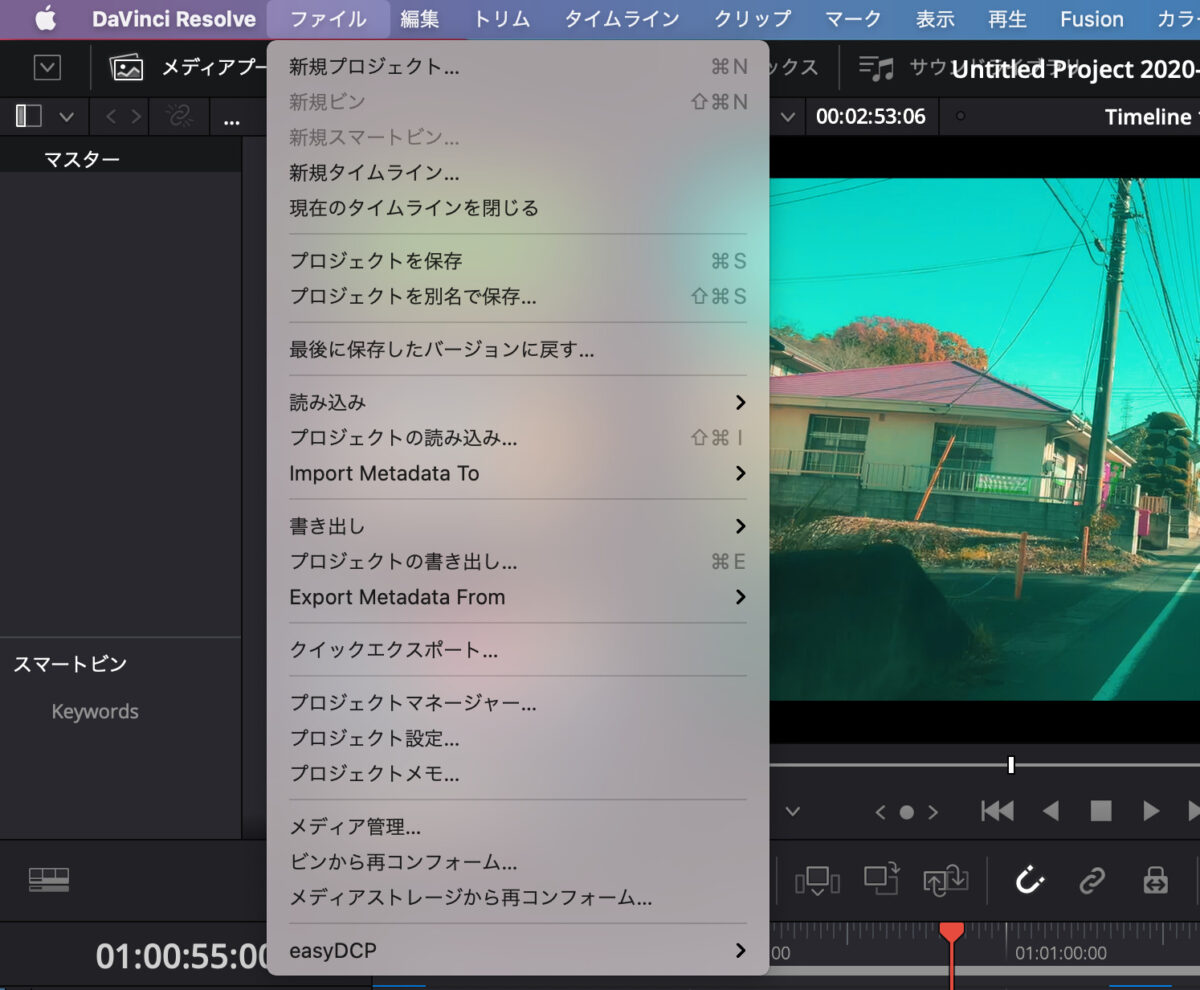This screenshot has width=1200, height=990.
Task: Select the replace clip edit icon
Action: click(945, 880)
